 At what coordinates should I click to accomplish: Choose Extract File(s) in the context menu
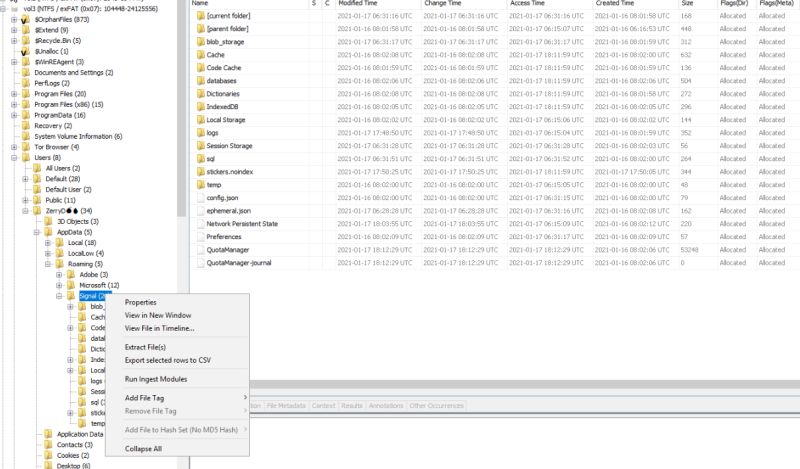pos(145,347)
